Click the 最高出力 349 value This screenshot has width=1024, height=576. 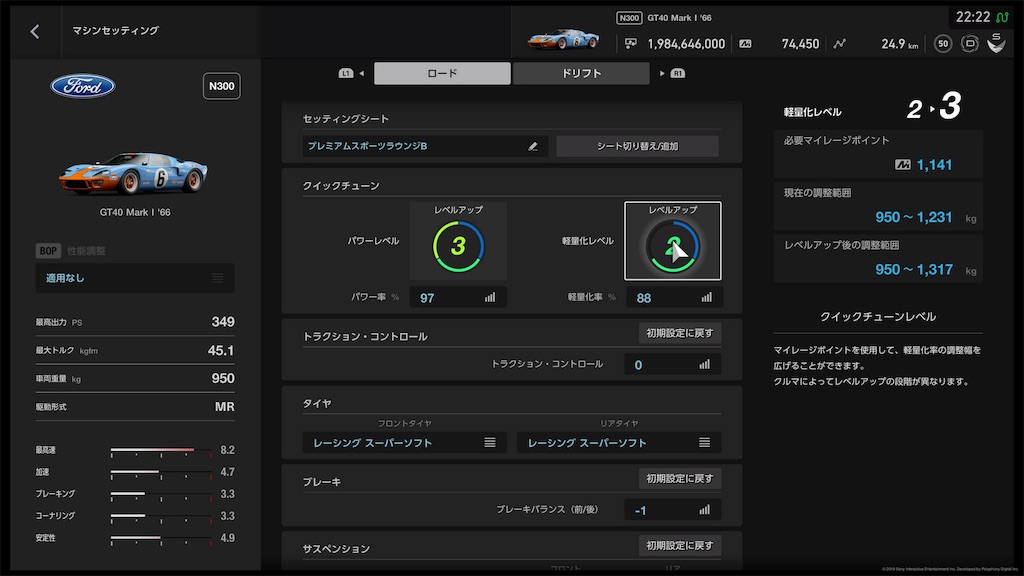tap(223, 322)
